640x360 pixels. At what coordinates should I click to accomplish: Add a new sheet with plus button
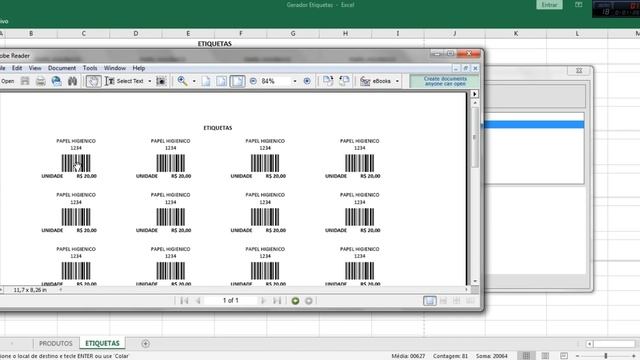click(x=145, y=344)
